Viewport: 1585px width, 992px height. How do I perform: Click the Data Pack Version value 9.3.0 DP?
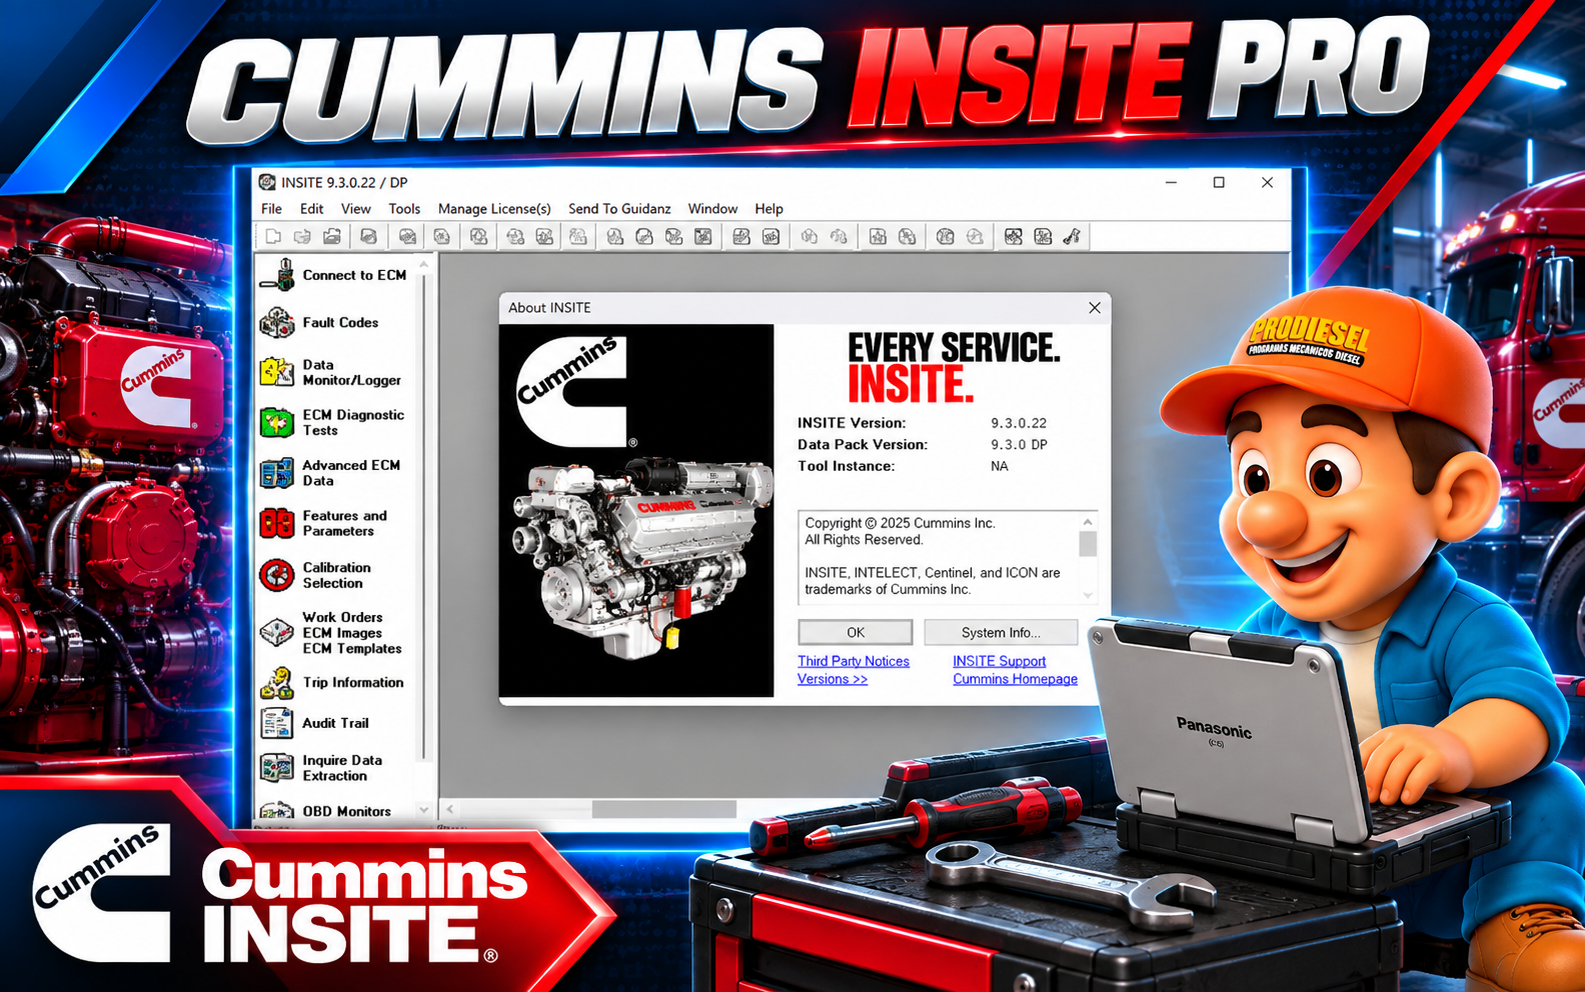1019,445
